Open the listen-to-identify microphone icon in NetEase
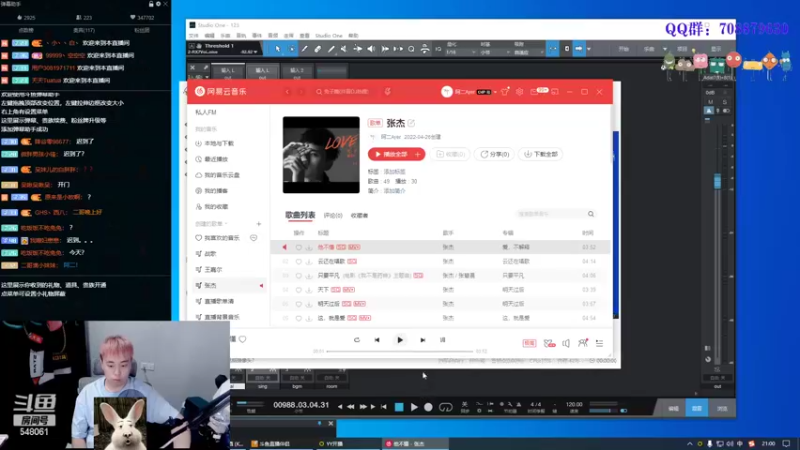The height and width of the screenshot is (450, 800). [388, 92]
